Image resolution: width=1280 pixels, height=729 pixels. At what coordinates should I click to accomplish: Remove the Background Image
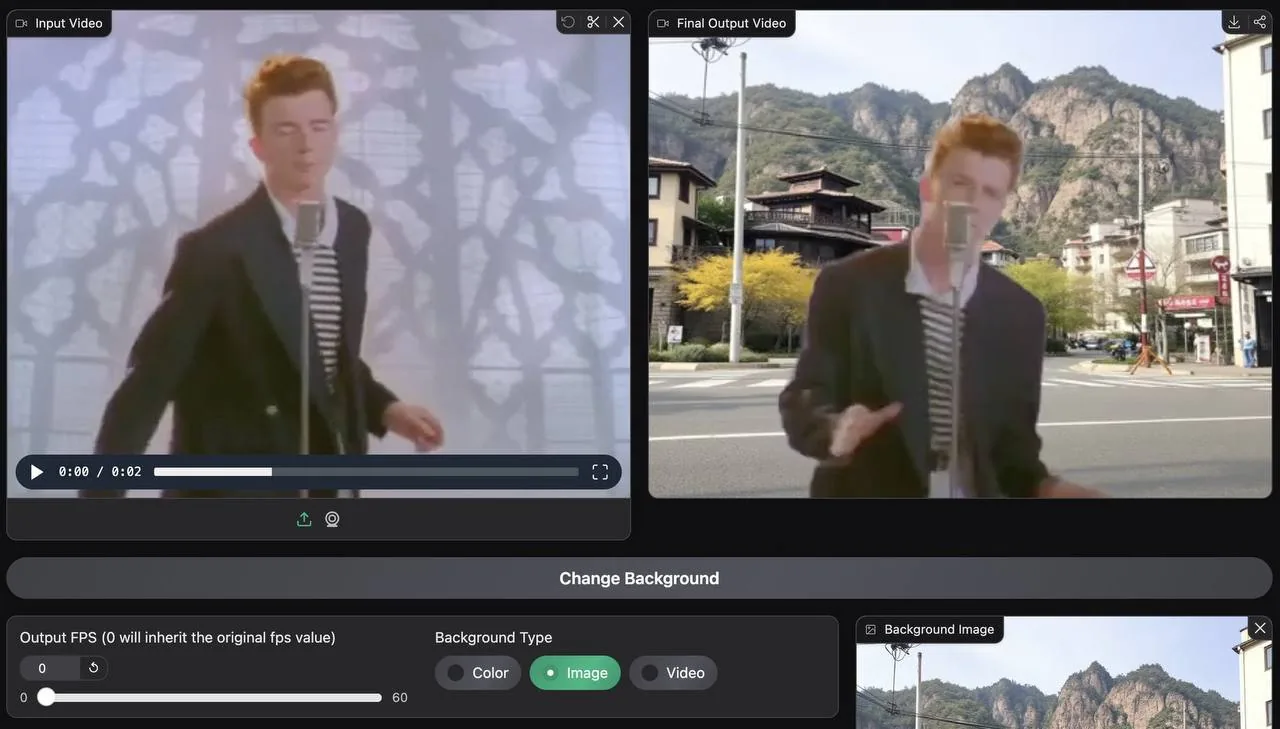coord(1260,628)
